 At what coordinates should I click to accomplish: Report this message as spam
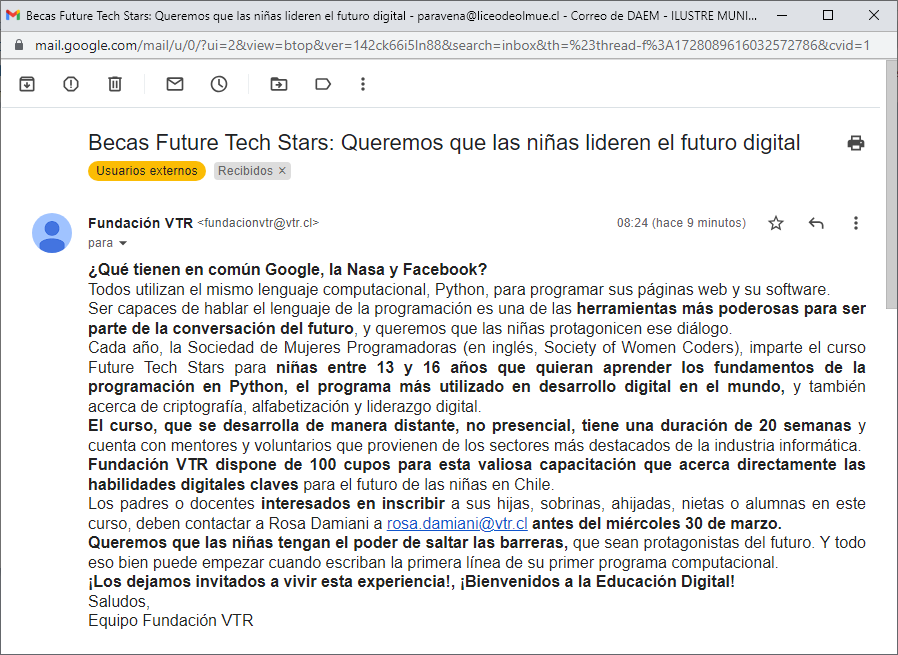click(71, 84)
